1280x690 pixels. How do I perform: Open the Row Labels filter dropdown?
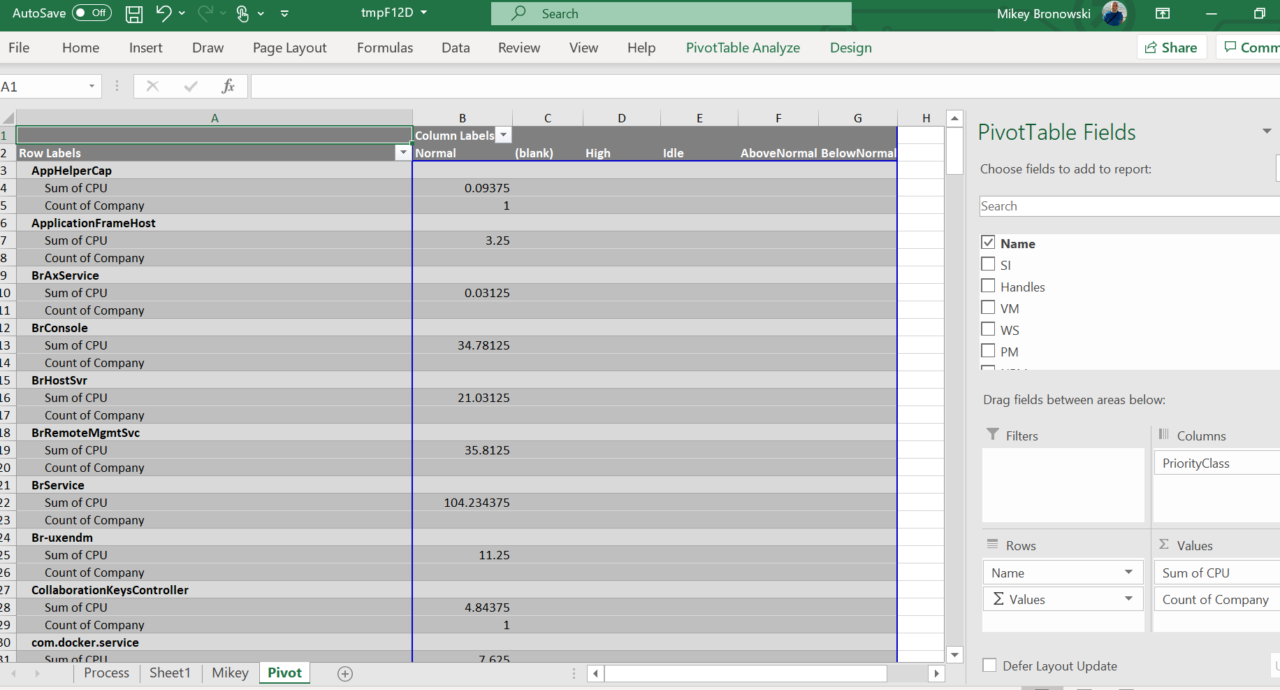click(404, 152)
